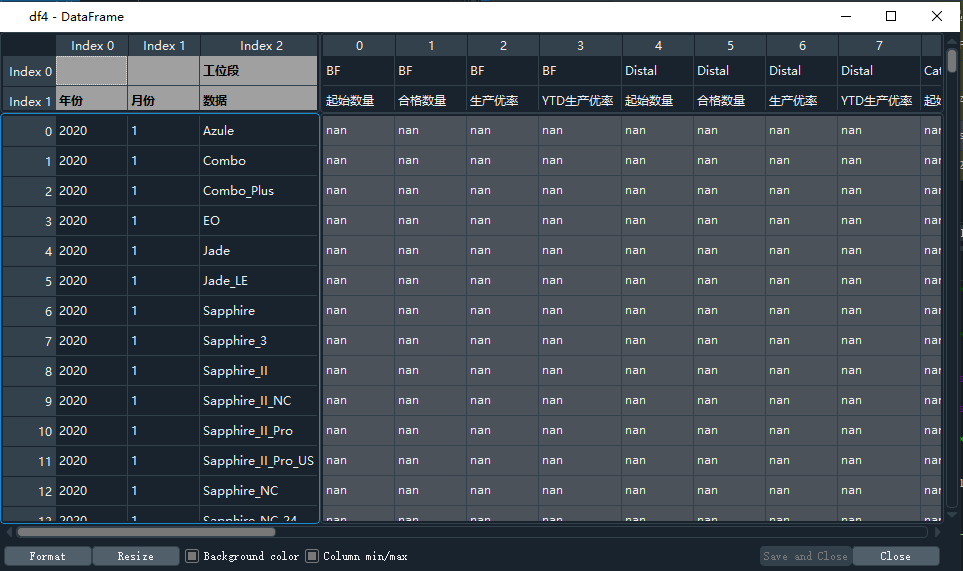963x571 pixels.
Task: Click the vertical scrollbar thumb
Action: [952, 61]
